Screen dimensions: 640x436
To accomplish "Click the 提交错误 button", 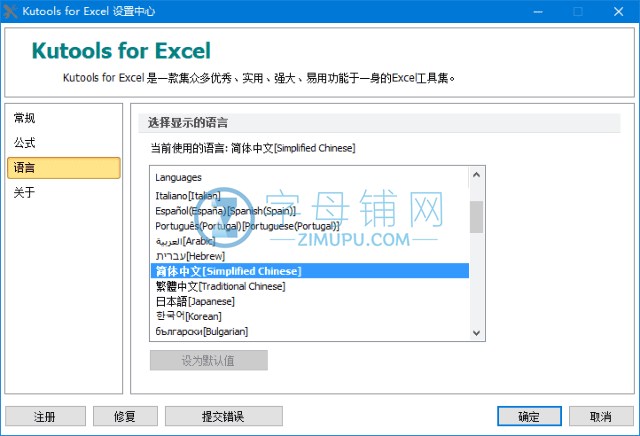I will tap(223, 416).
